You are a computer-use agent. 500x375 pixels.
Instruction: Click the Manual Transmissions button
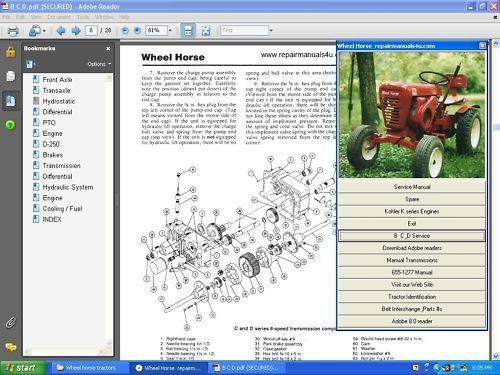pyautogui.click(x=412, y=260)
